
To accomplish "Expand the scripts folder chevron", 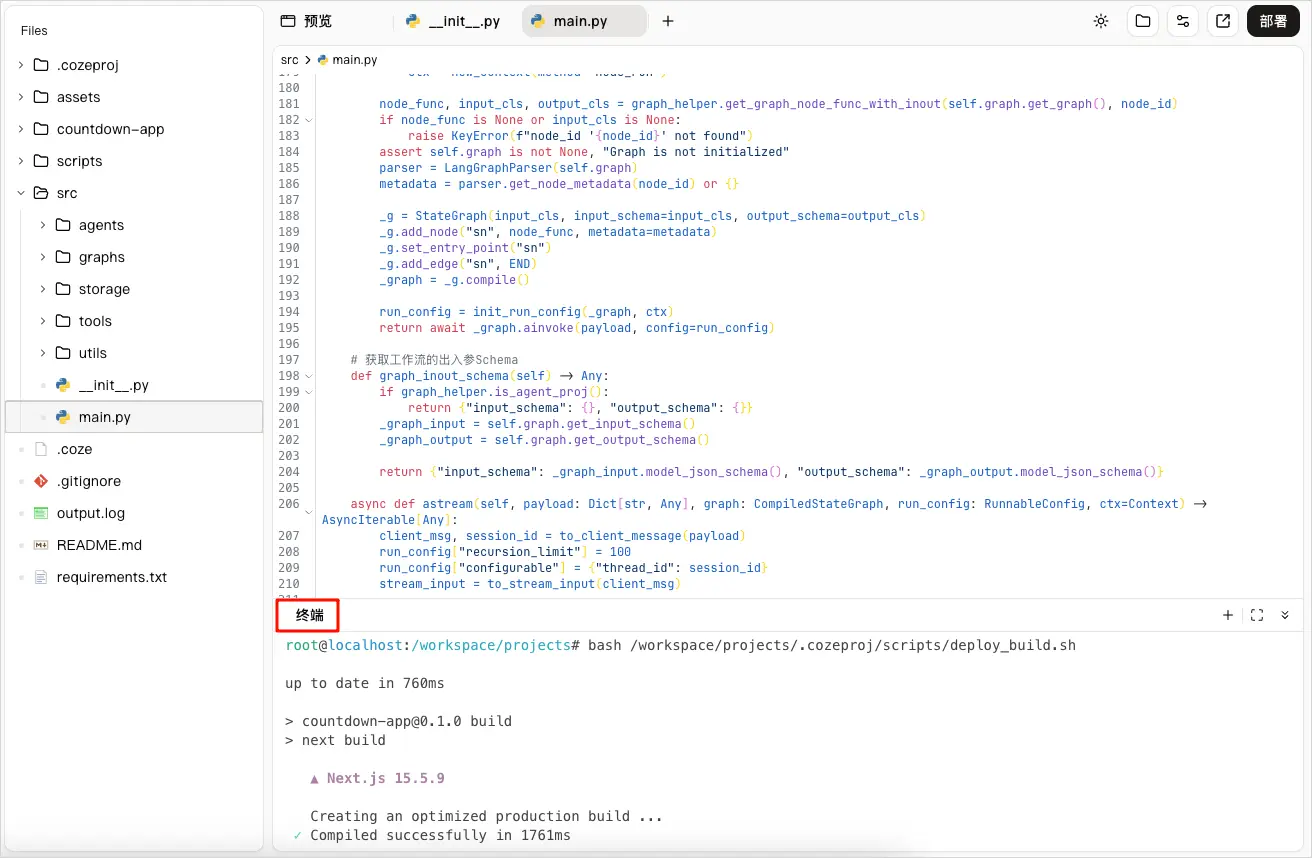I will click(x=21, y=161).
